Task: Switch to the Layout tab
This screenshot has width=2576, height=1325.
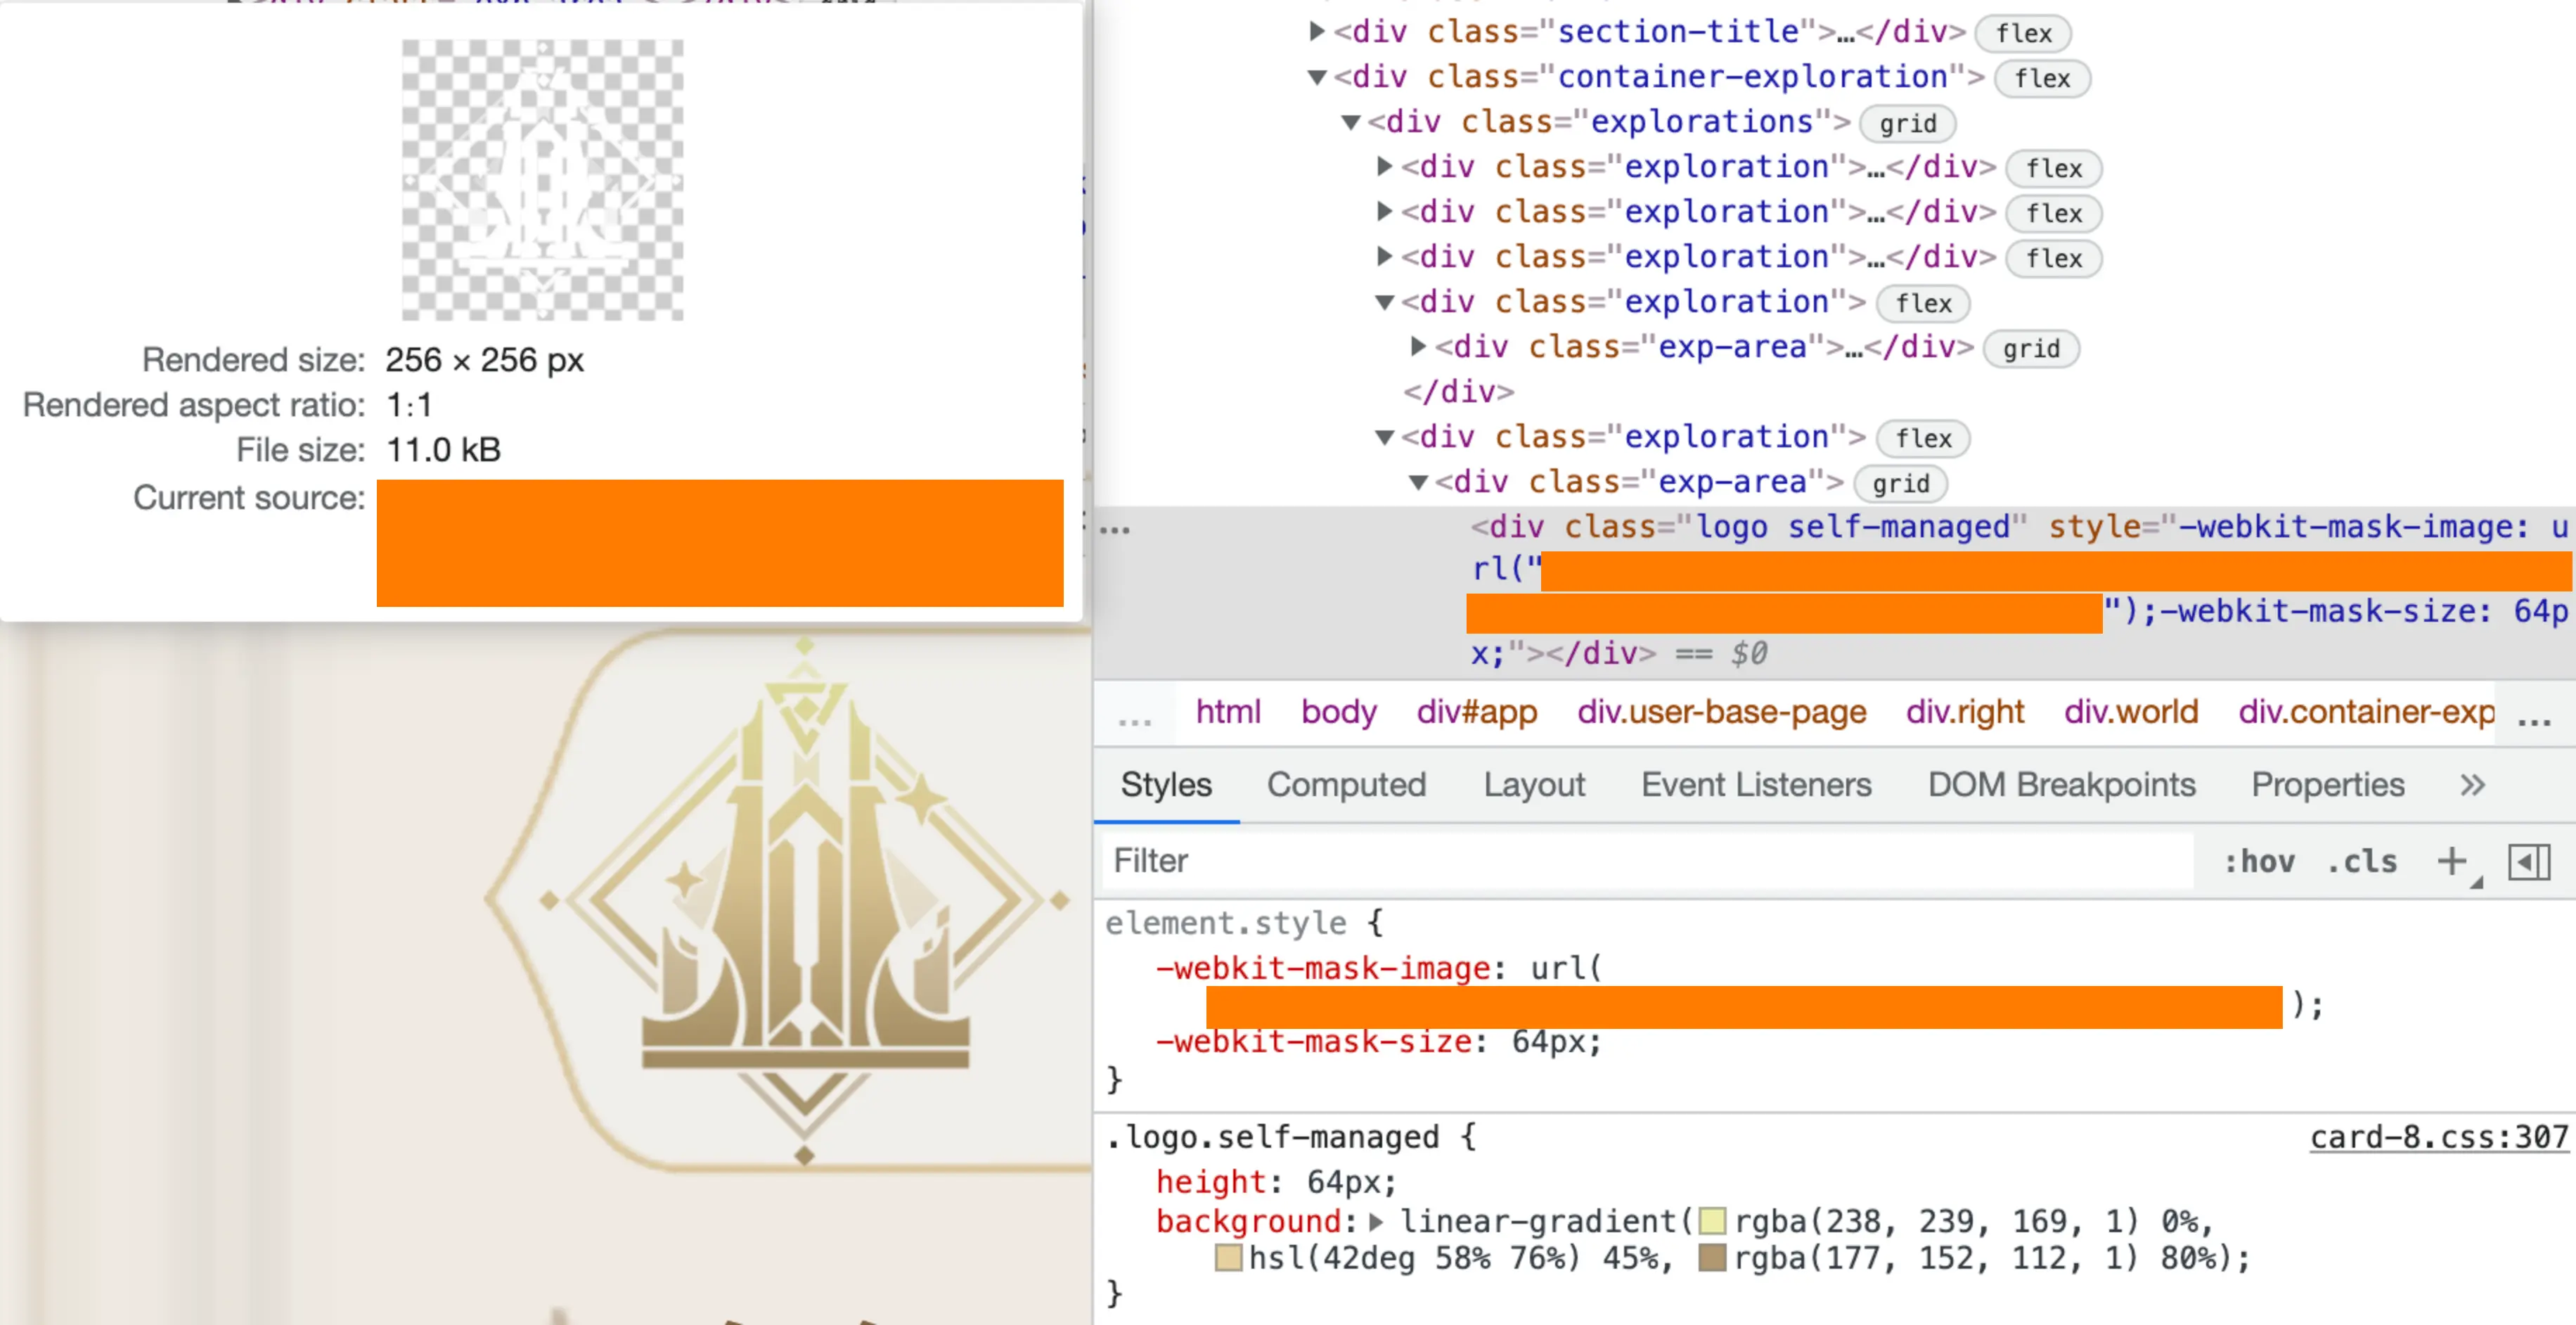Action: coord(1534,785)
